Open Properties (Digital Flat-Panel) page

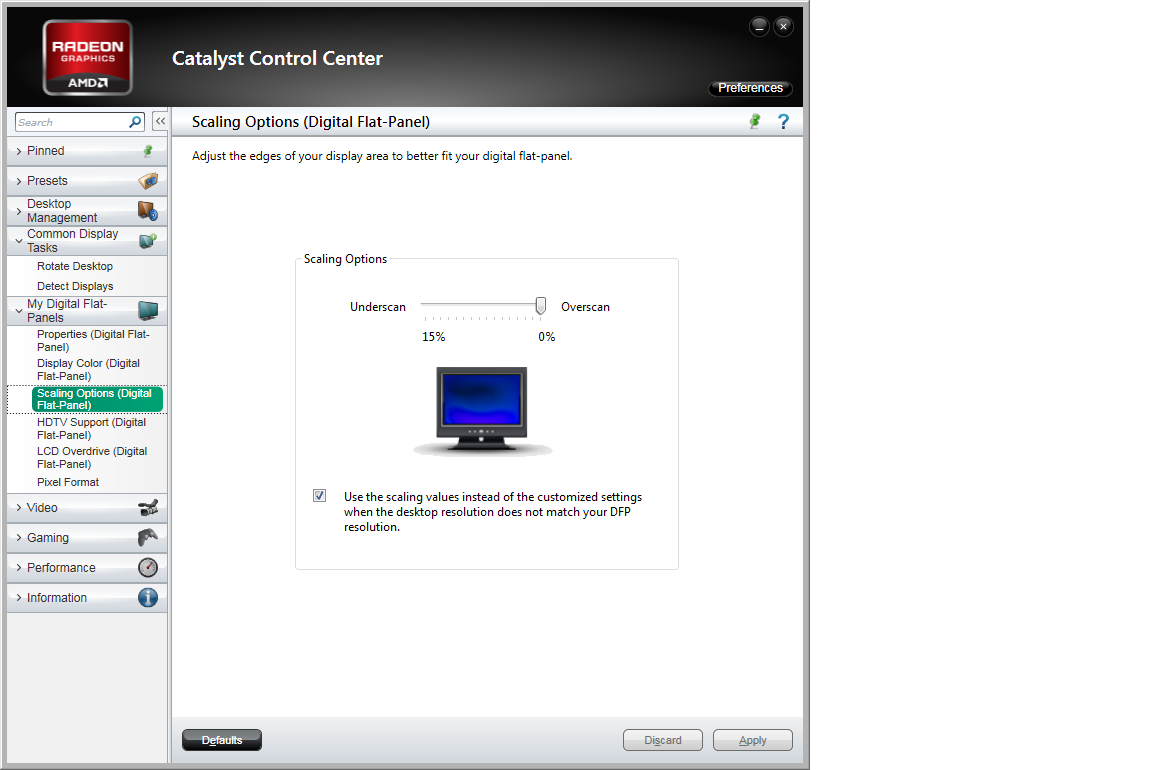click(x=93, y=340)
